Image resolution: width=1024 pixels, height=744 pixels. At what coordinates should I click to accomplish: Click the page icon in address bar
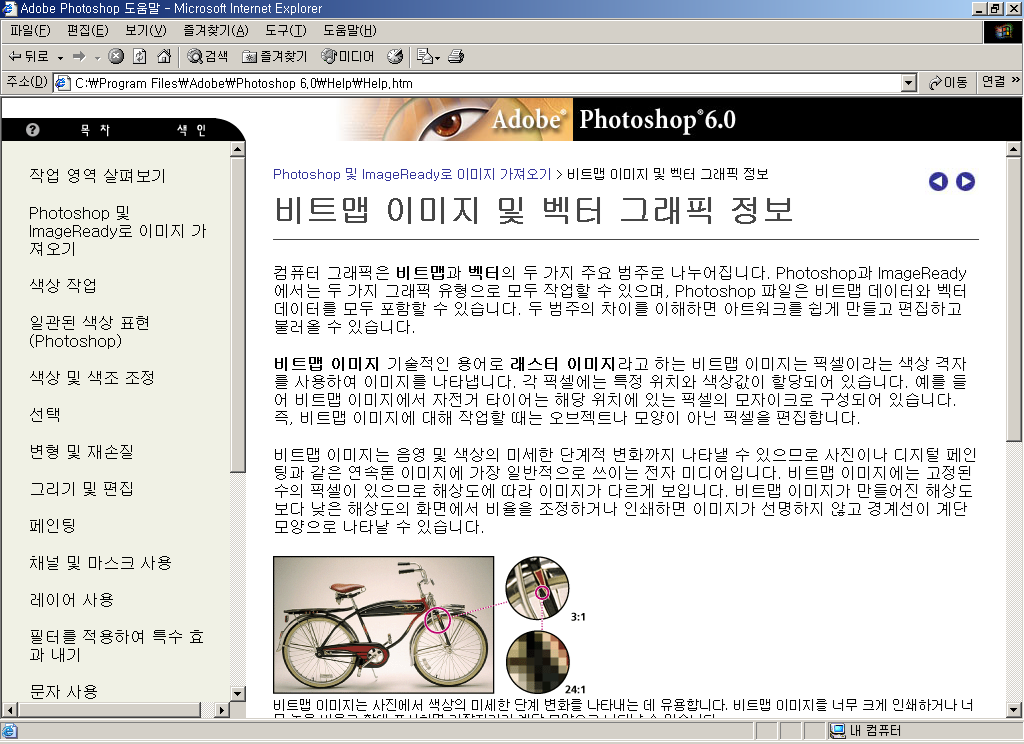point(63,83)
